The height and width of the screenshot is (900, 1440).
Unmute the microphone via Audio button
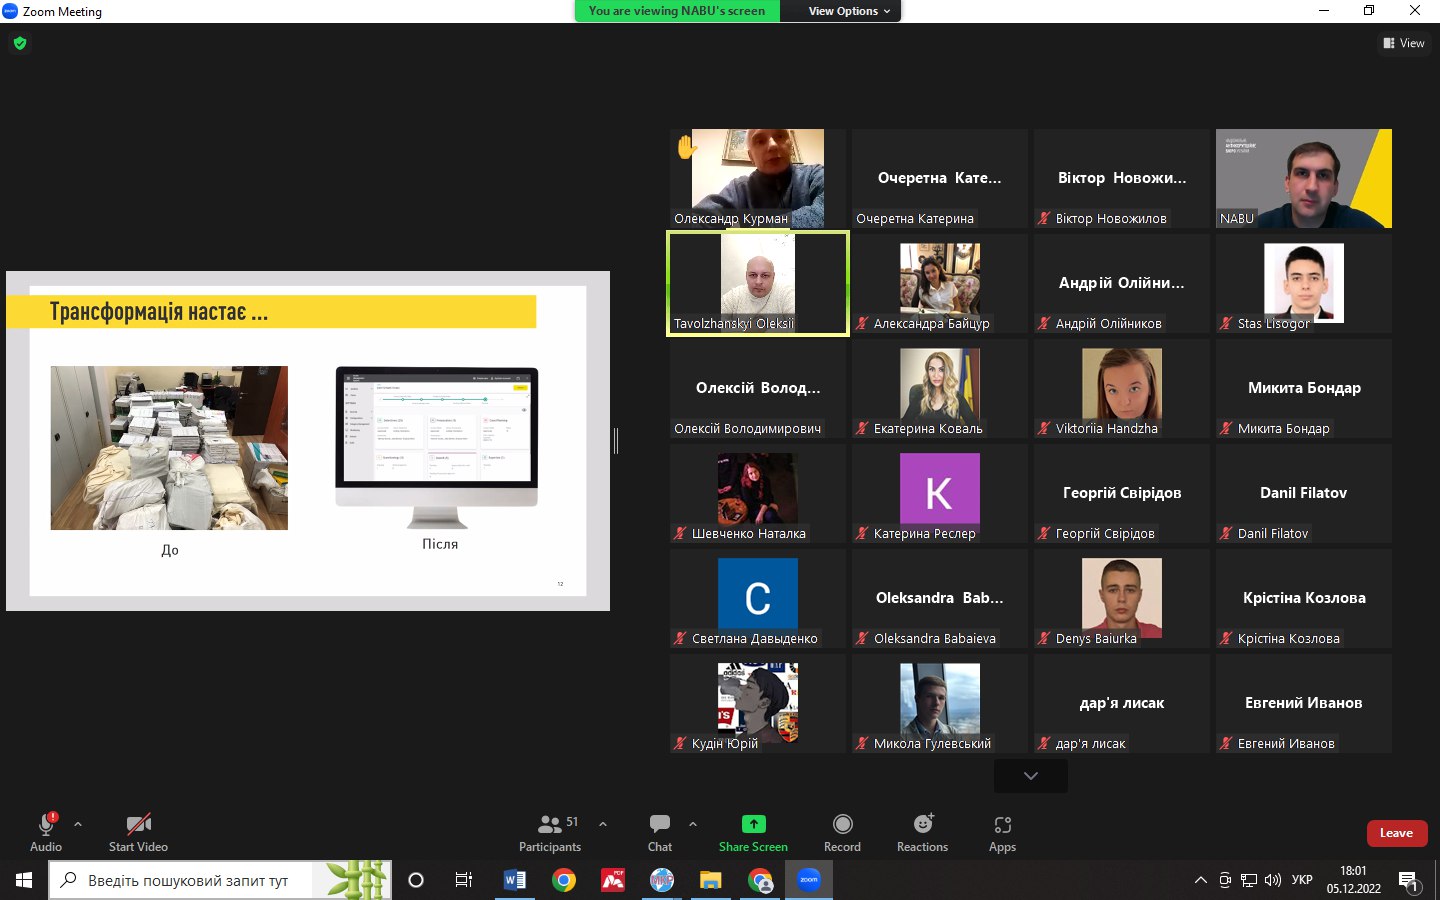point(46,832)
